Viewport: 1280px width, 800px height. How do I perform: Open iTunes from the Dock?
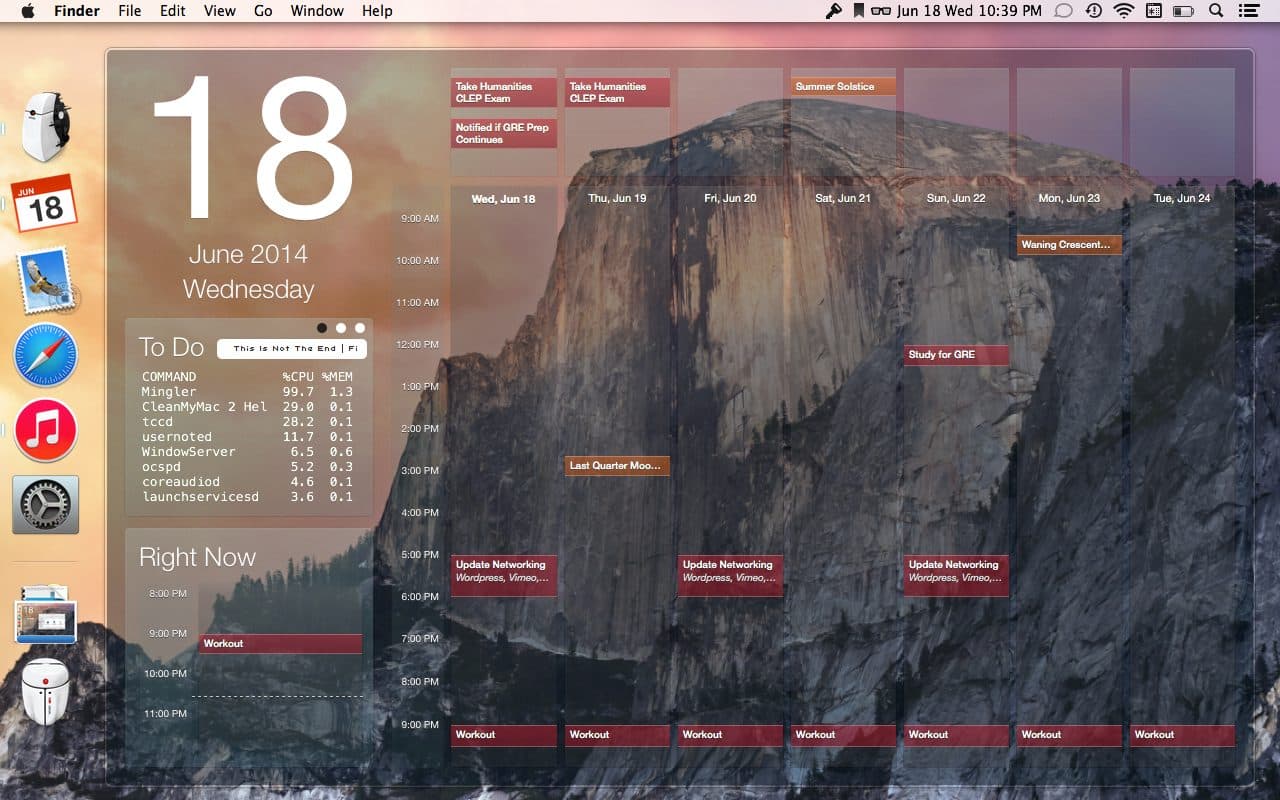pyautogui.click(x=45, y=430)
